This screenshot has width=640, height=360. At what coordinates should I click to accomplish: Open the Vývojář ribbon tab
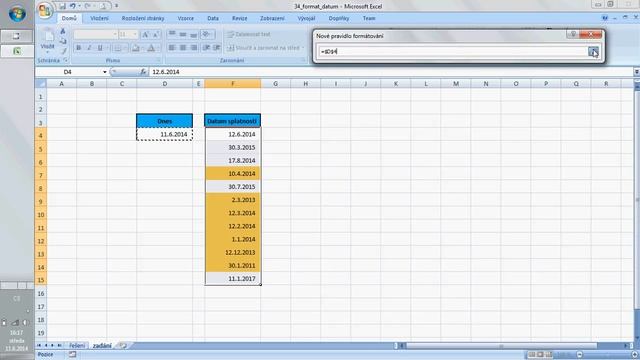coord(306,18)
